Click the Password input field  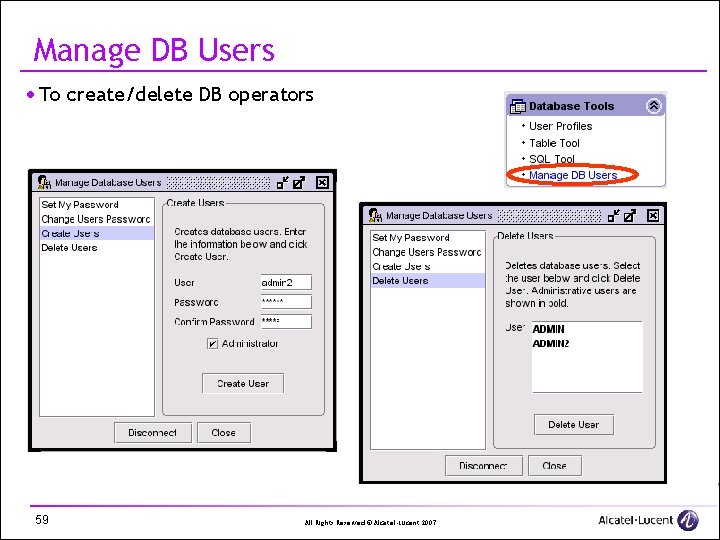click(x=286, y=302)
